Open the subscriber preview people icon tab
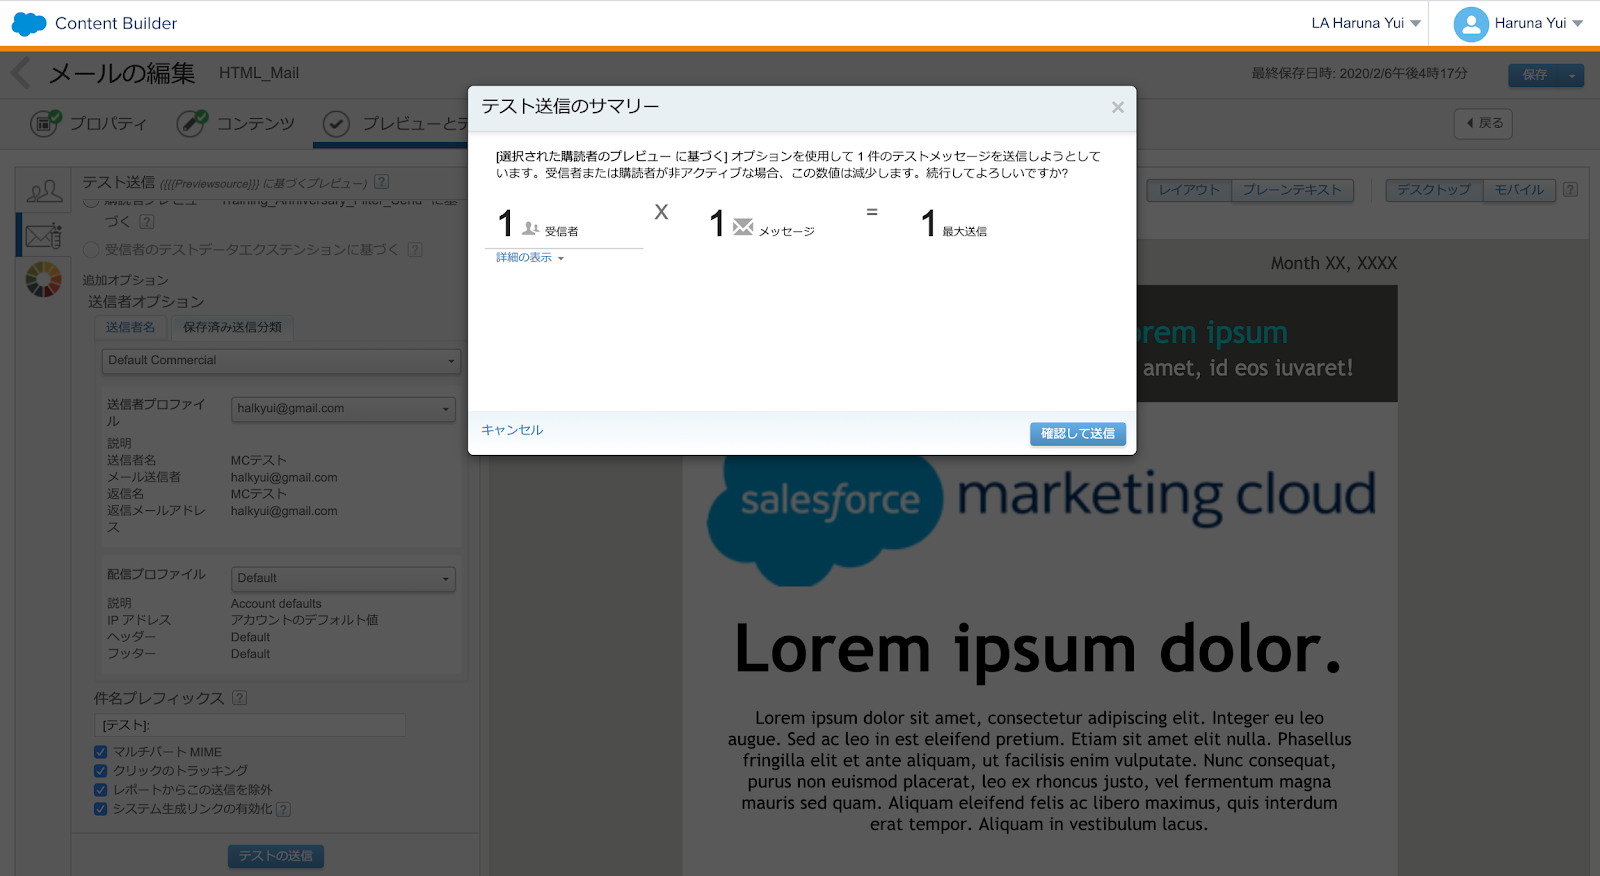 pyautogui.click(x=44, y=191)
